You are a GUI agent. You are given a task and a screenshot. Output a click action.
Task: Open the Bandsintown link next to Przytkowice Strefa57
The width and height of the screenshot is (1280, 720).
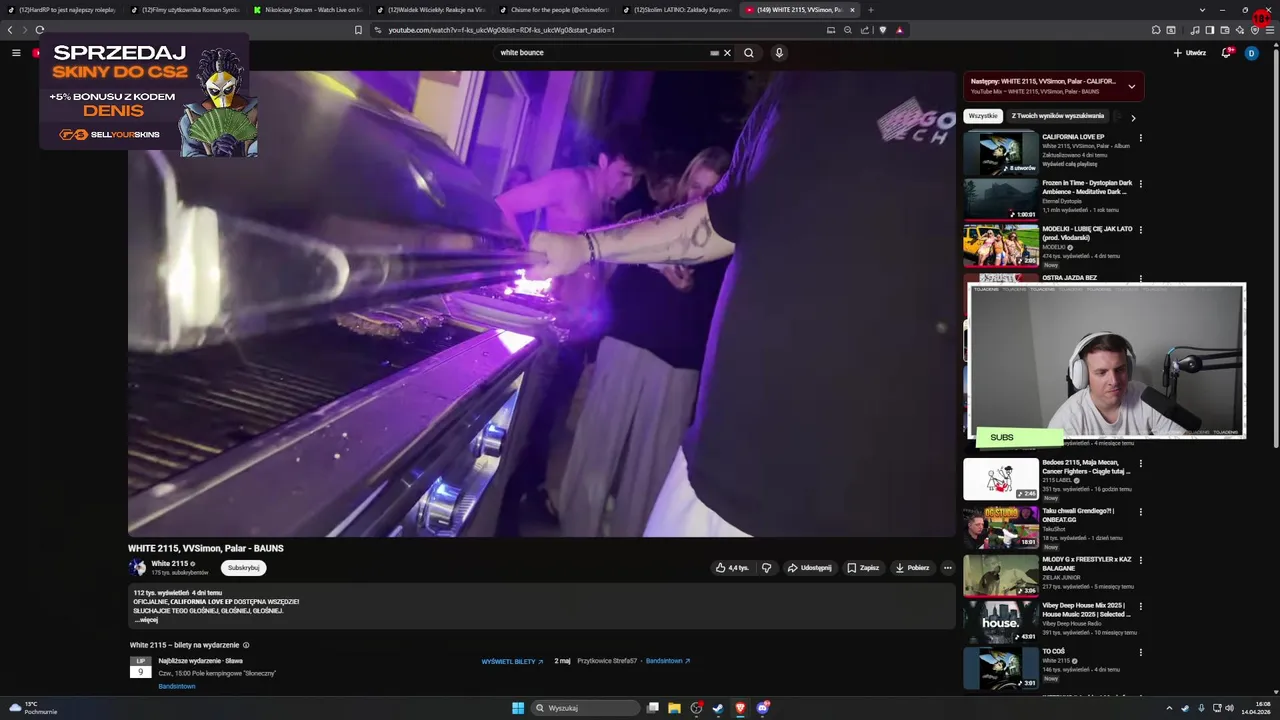668,661
